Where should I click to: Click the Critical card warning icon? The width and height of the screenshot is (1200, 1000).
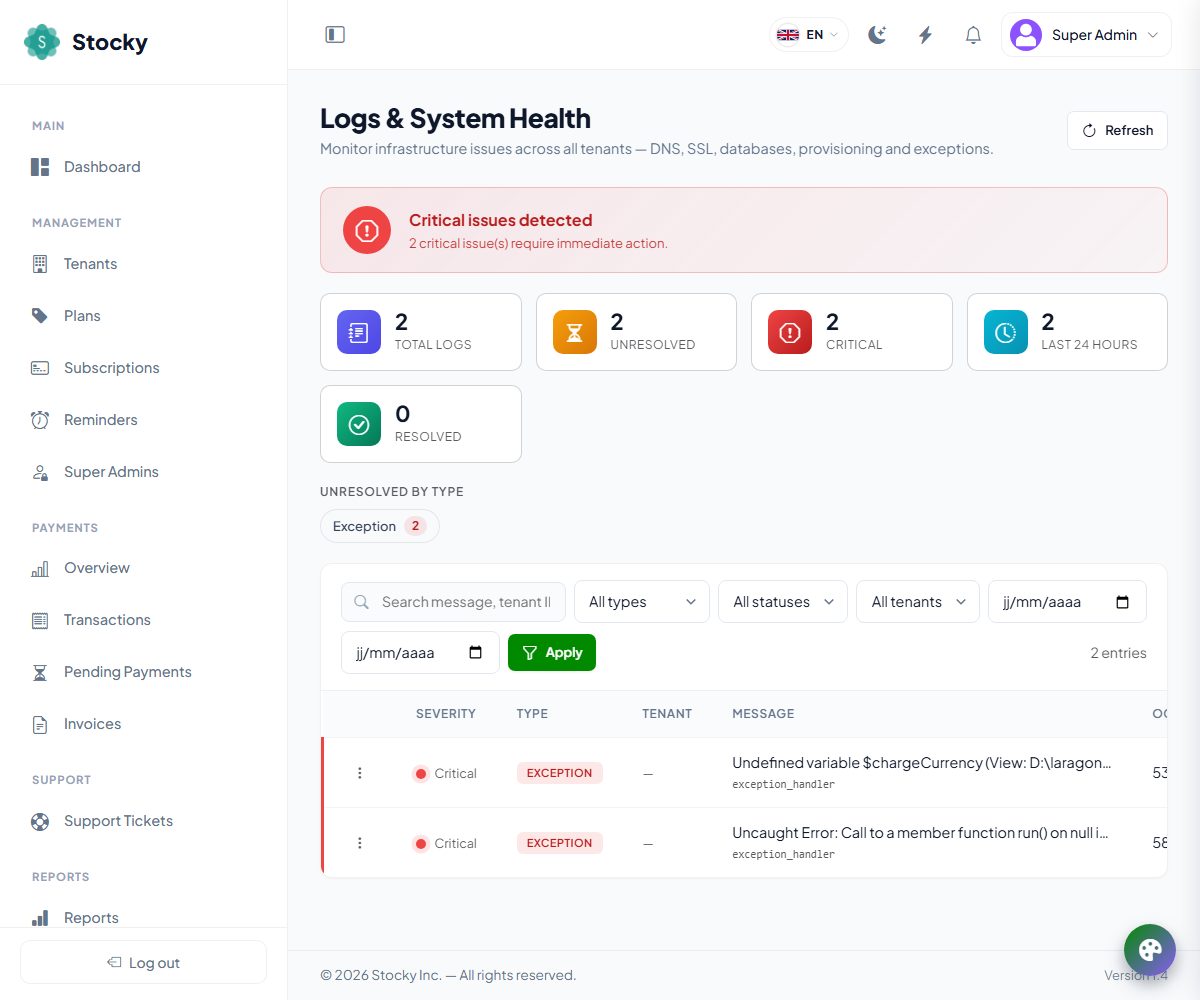click(x=790, y=332)
